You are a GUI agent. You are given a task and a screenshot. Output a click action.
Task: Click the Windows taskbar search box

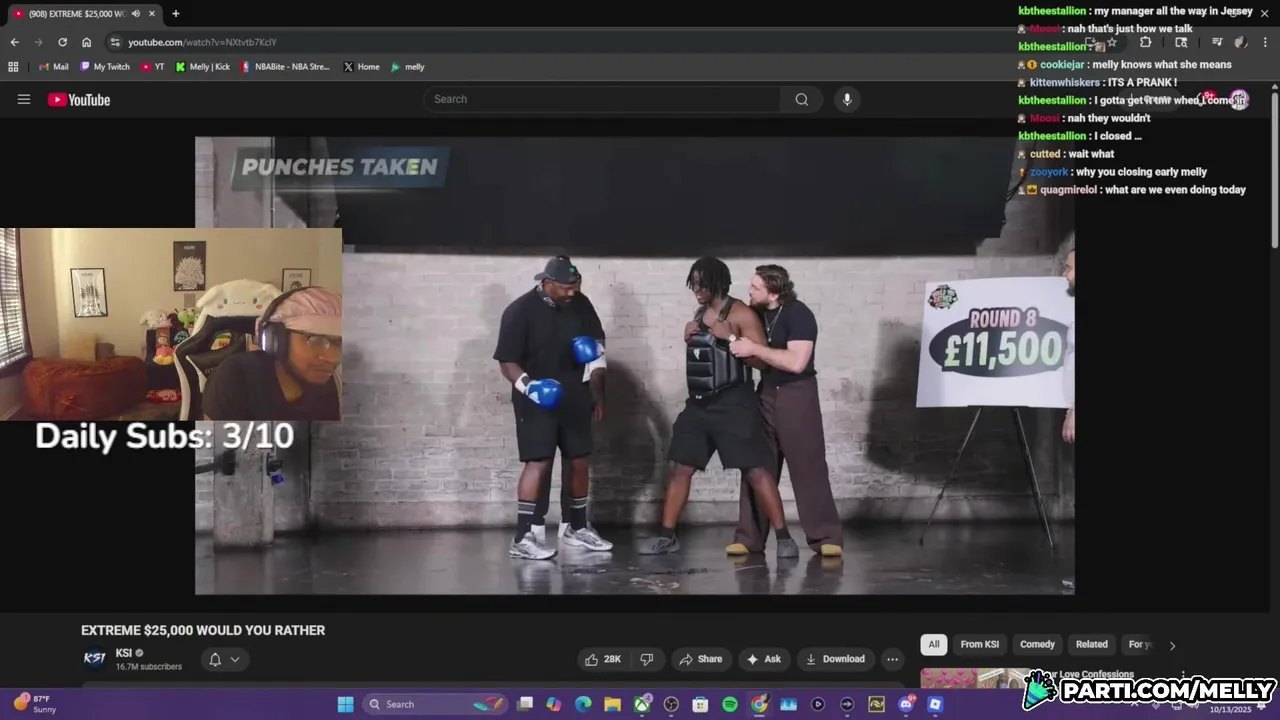point(436,704)
